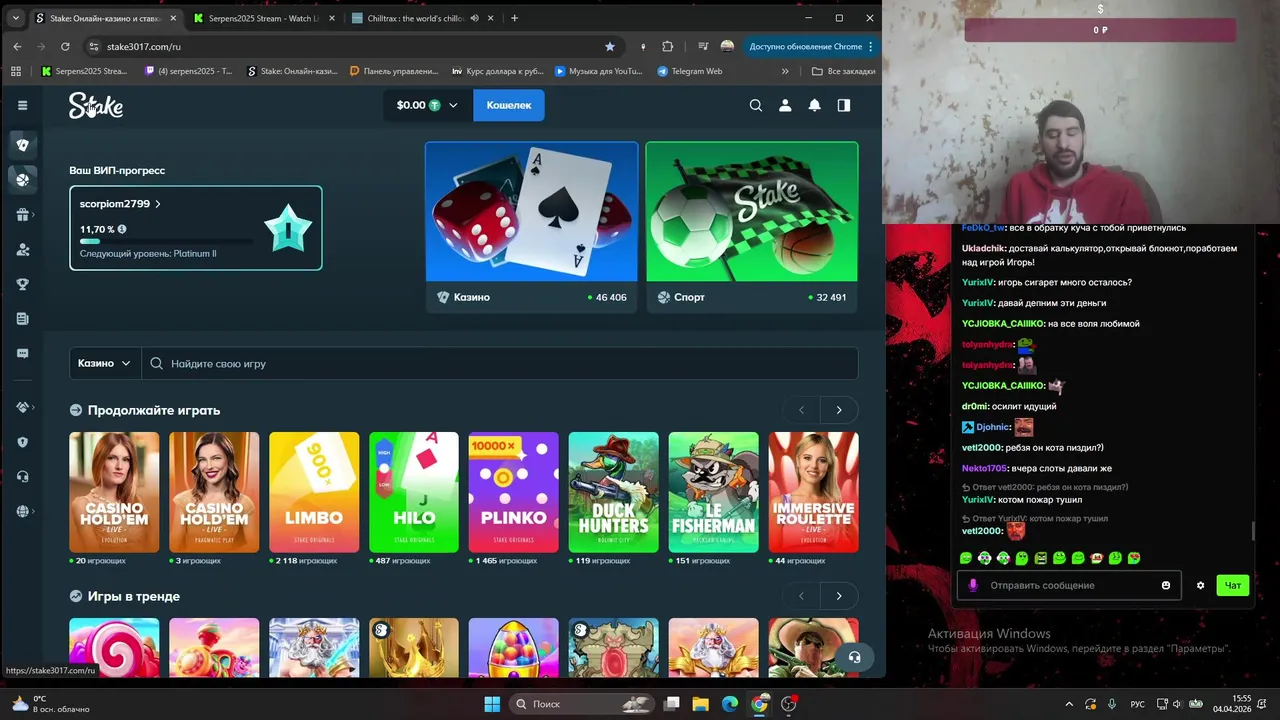The width and height of the screenshot is (1280, 720).
Task: Open Chrome extensions puzzle icon
Action: coord(668,46)
